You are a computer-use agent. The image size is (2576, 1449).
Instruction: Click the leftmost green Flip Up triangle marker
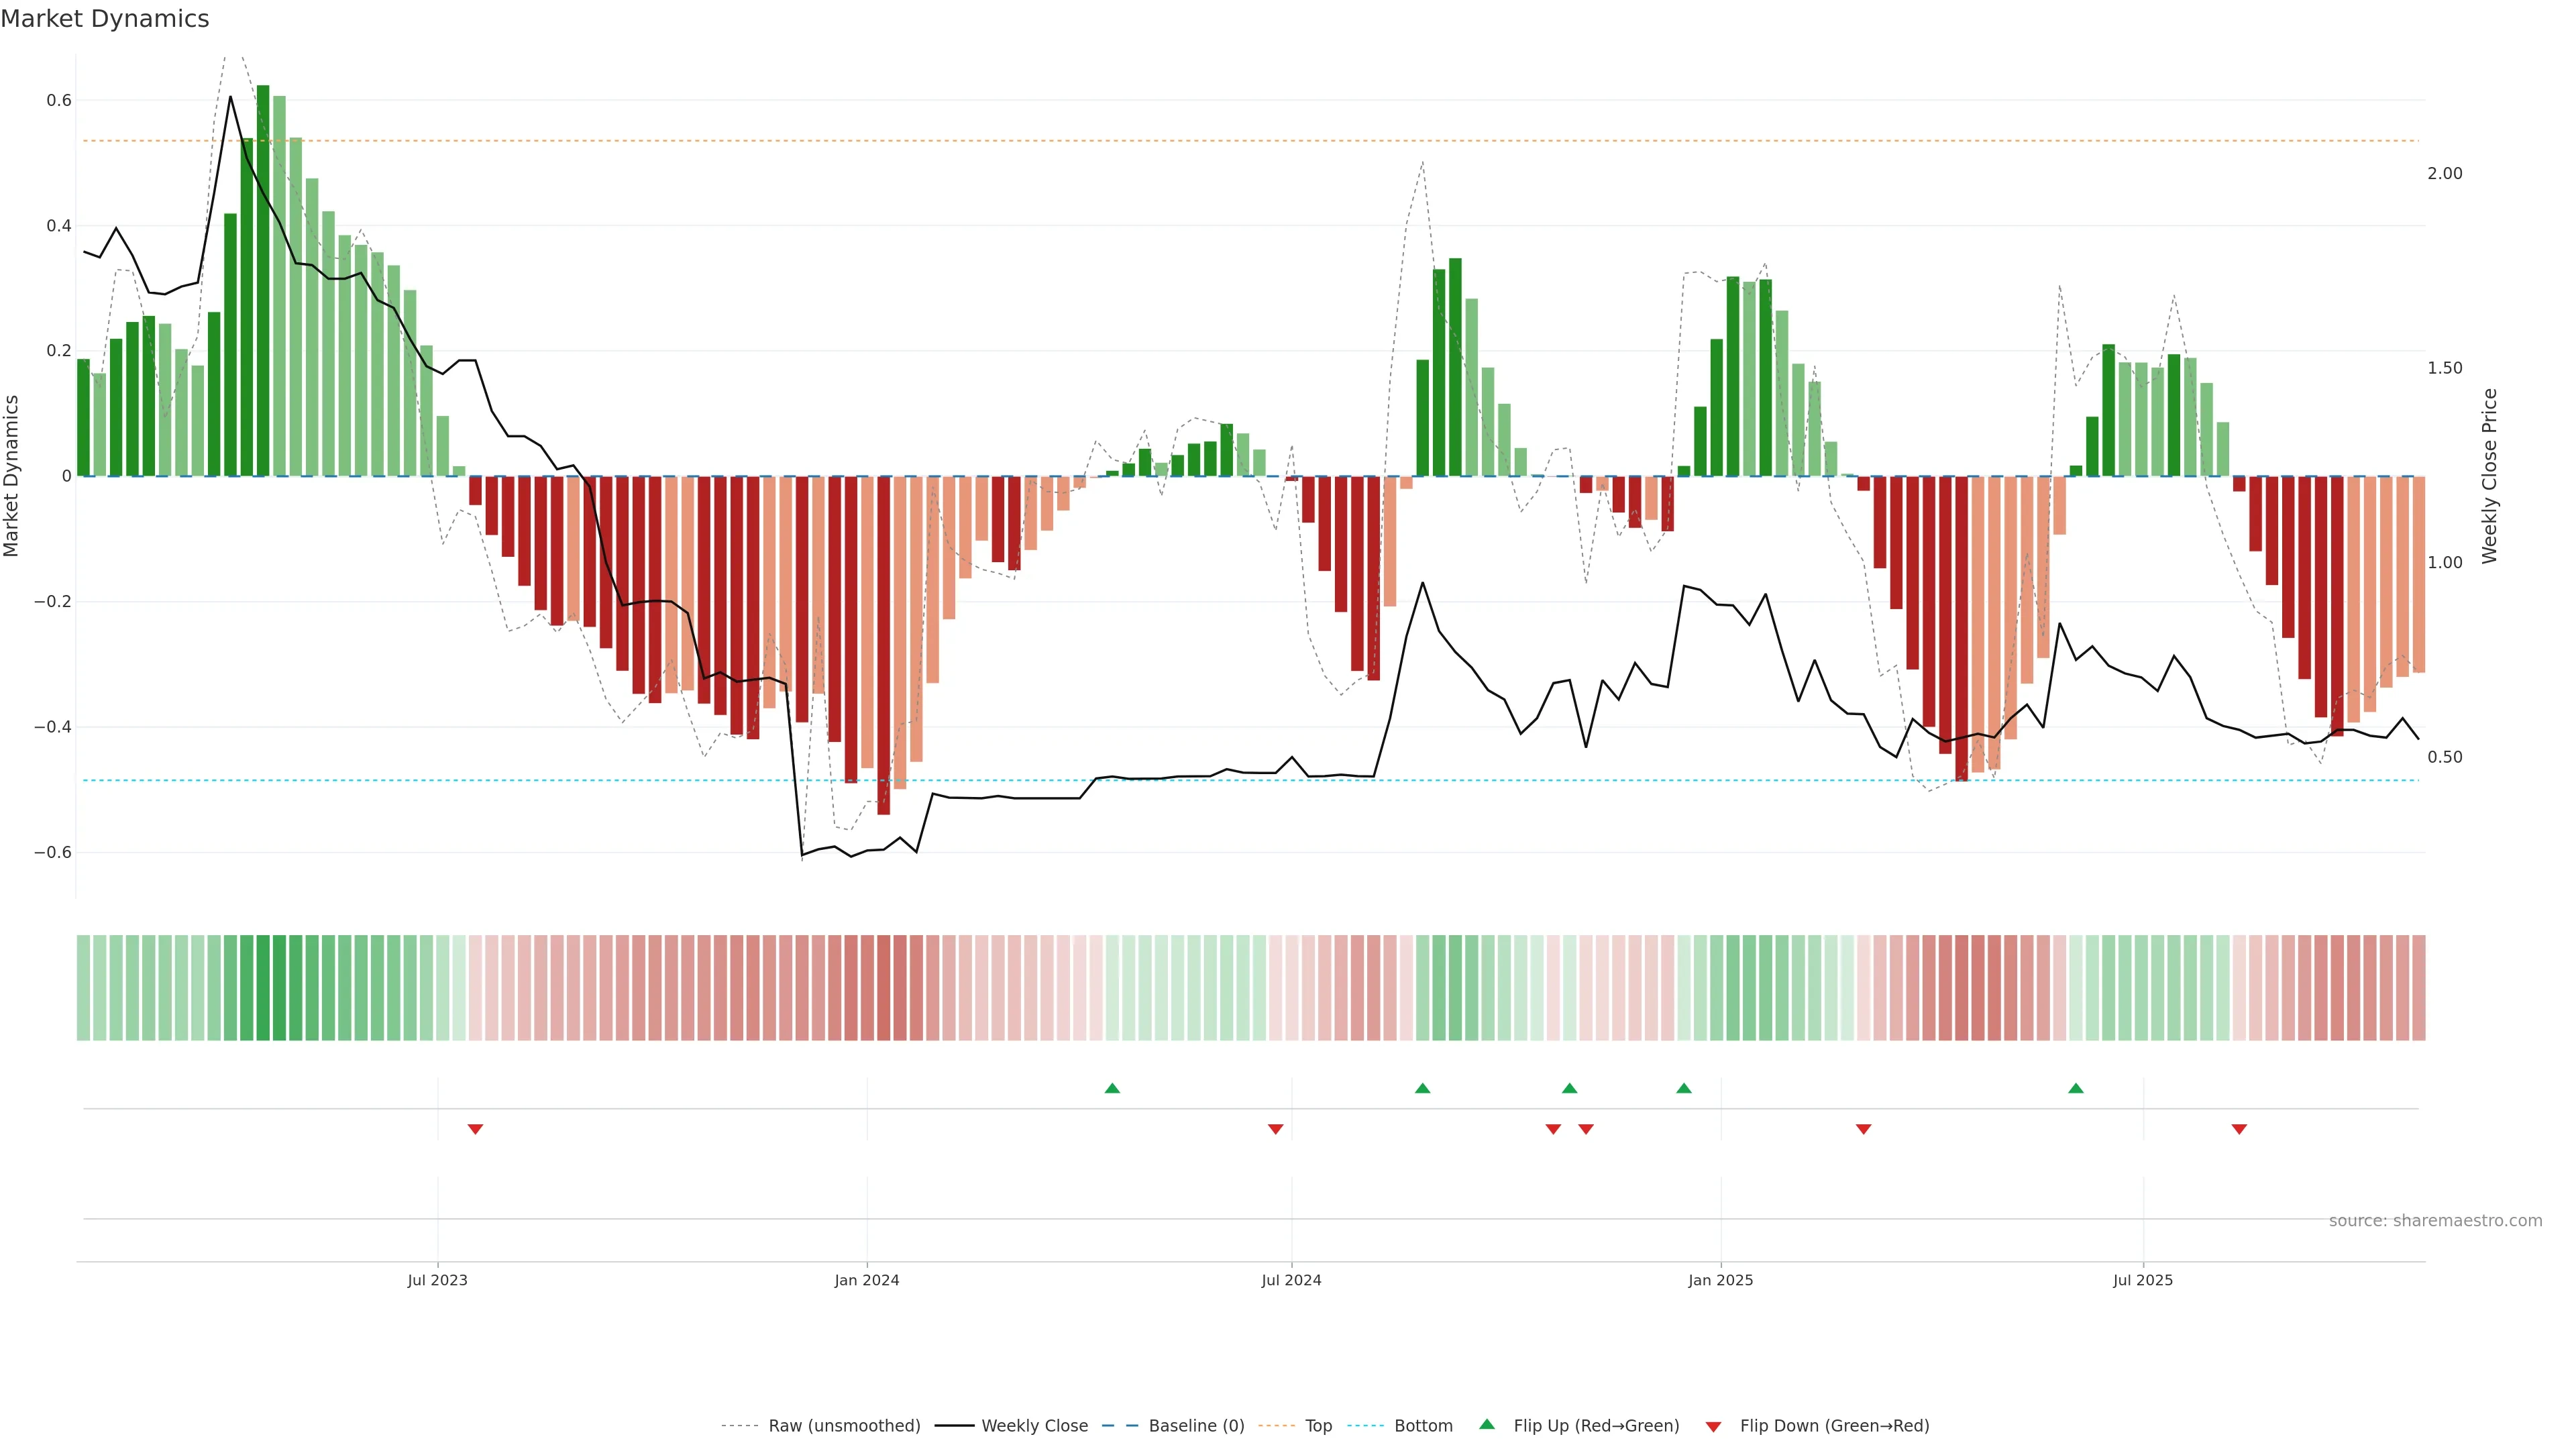tap(1112, 1088)
